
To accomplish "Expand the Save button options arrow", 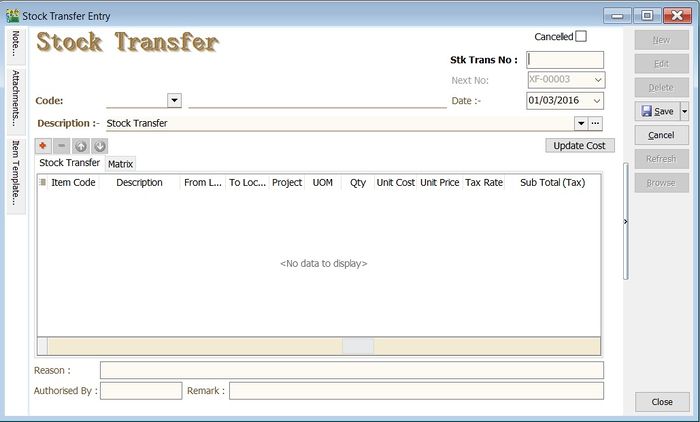I will tap(684, 111).
